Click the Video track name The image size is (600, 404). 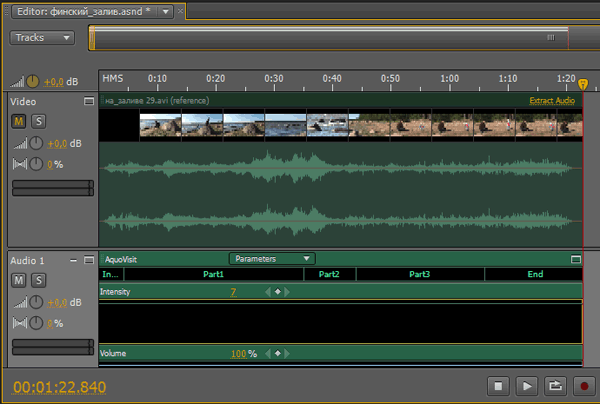[x=23, y=102]
